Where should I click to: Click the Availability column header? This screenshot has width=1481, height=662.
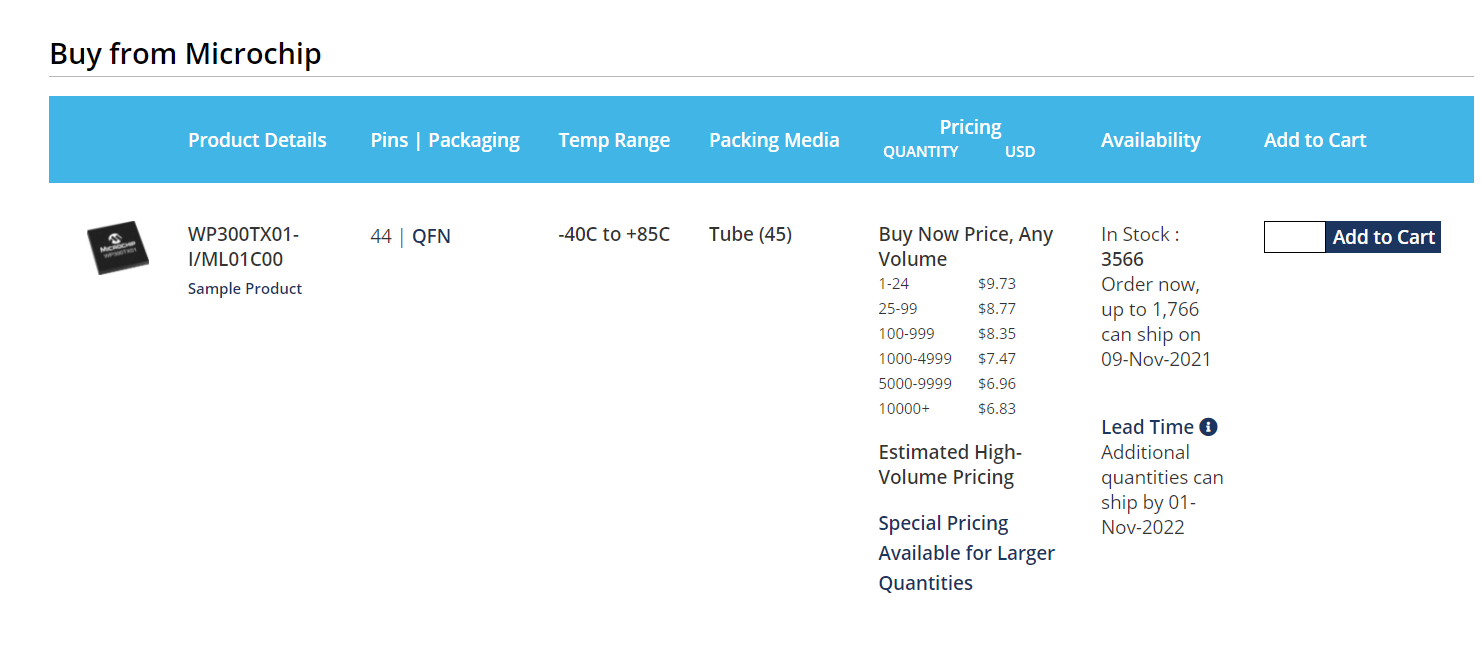1150,140
